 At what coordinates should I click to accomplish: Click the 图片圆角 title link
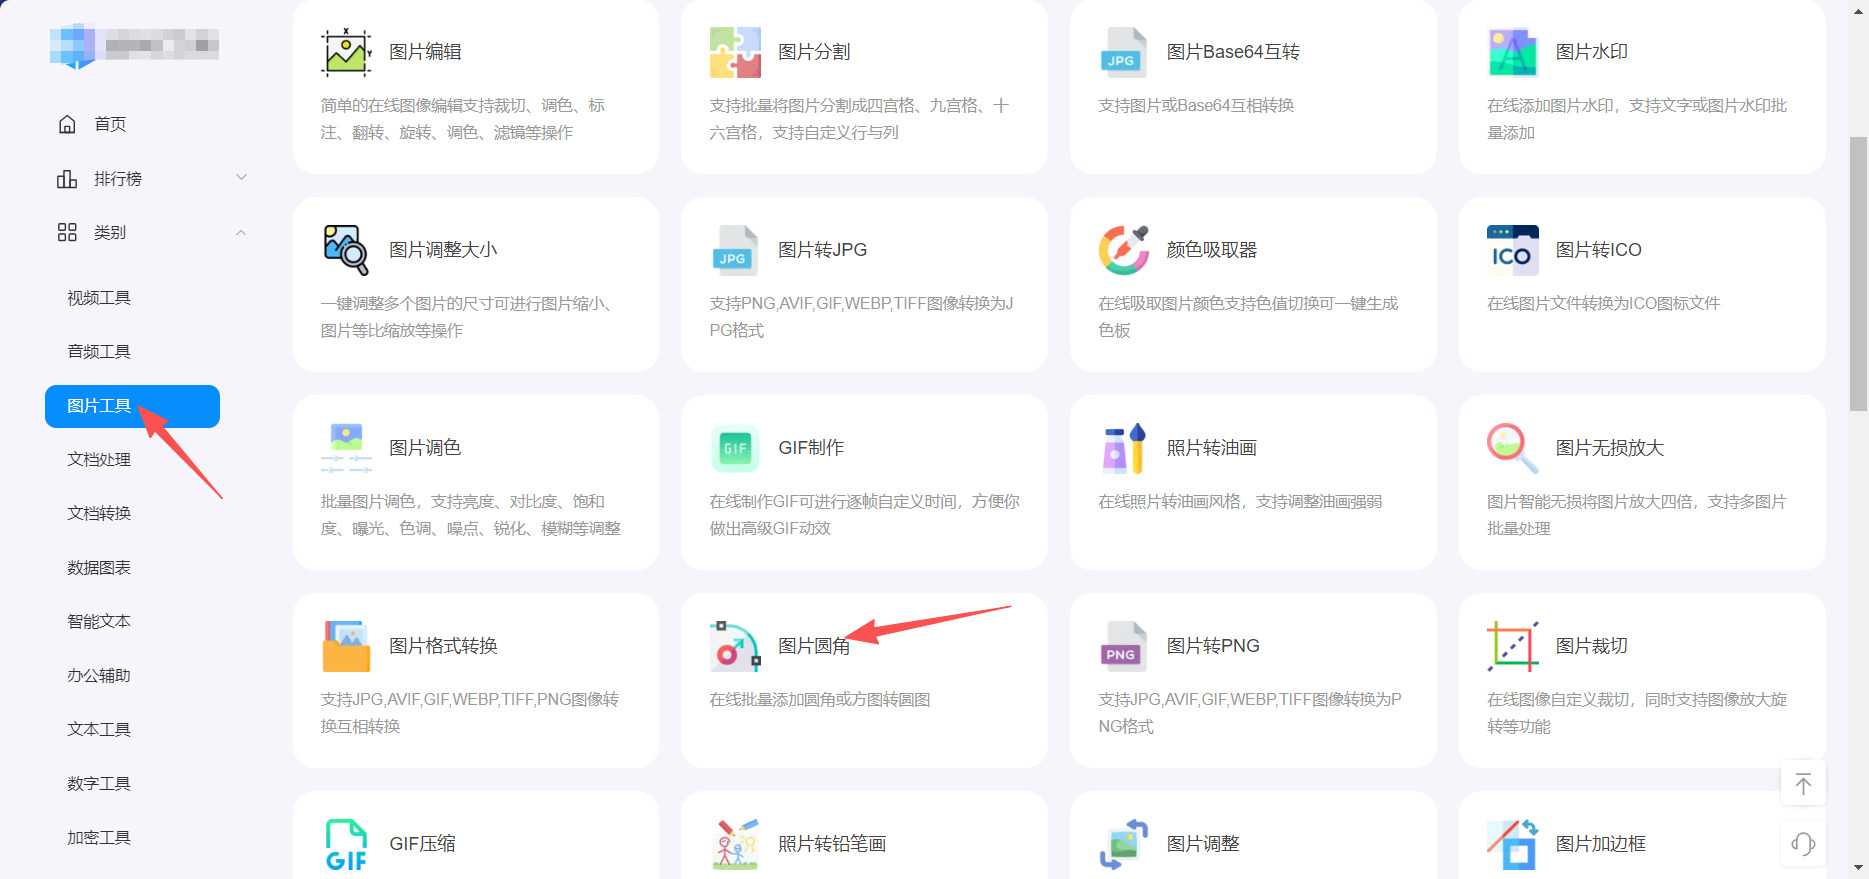pyautogui.click(x=814, y=646)
